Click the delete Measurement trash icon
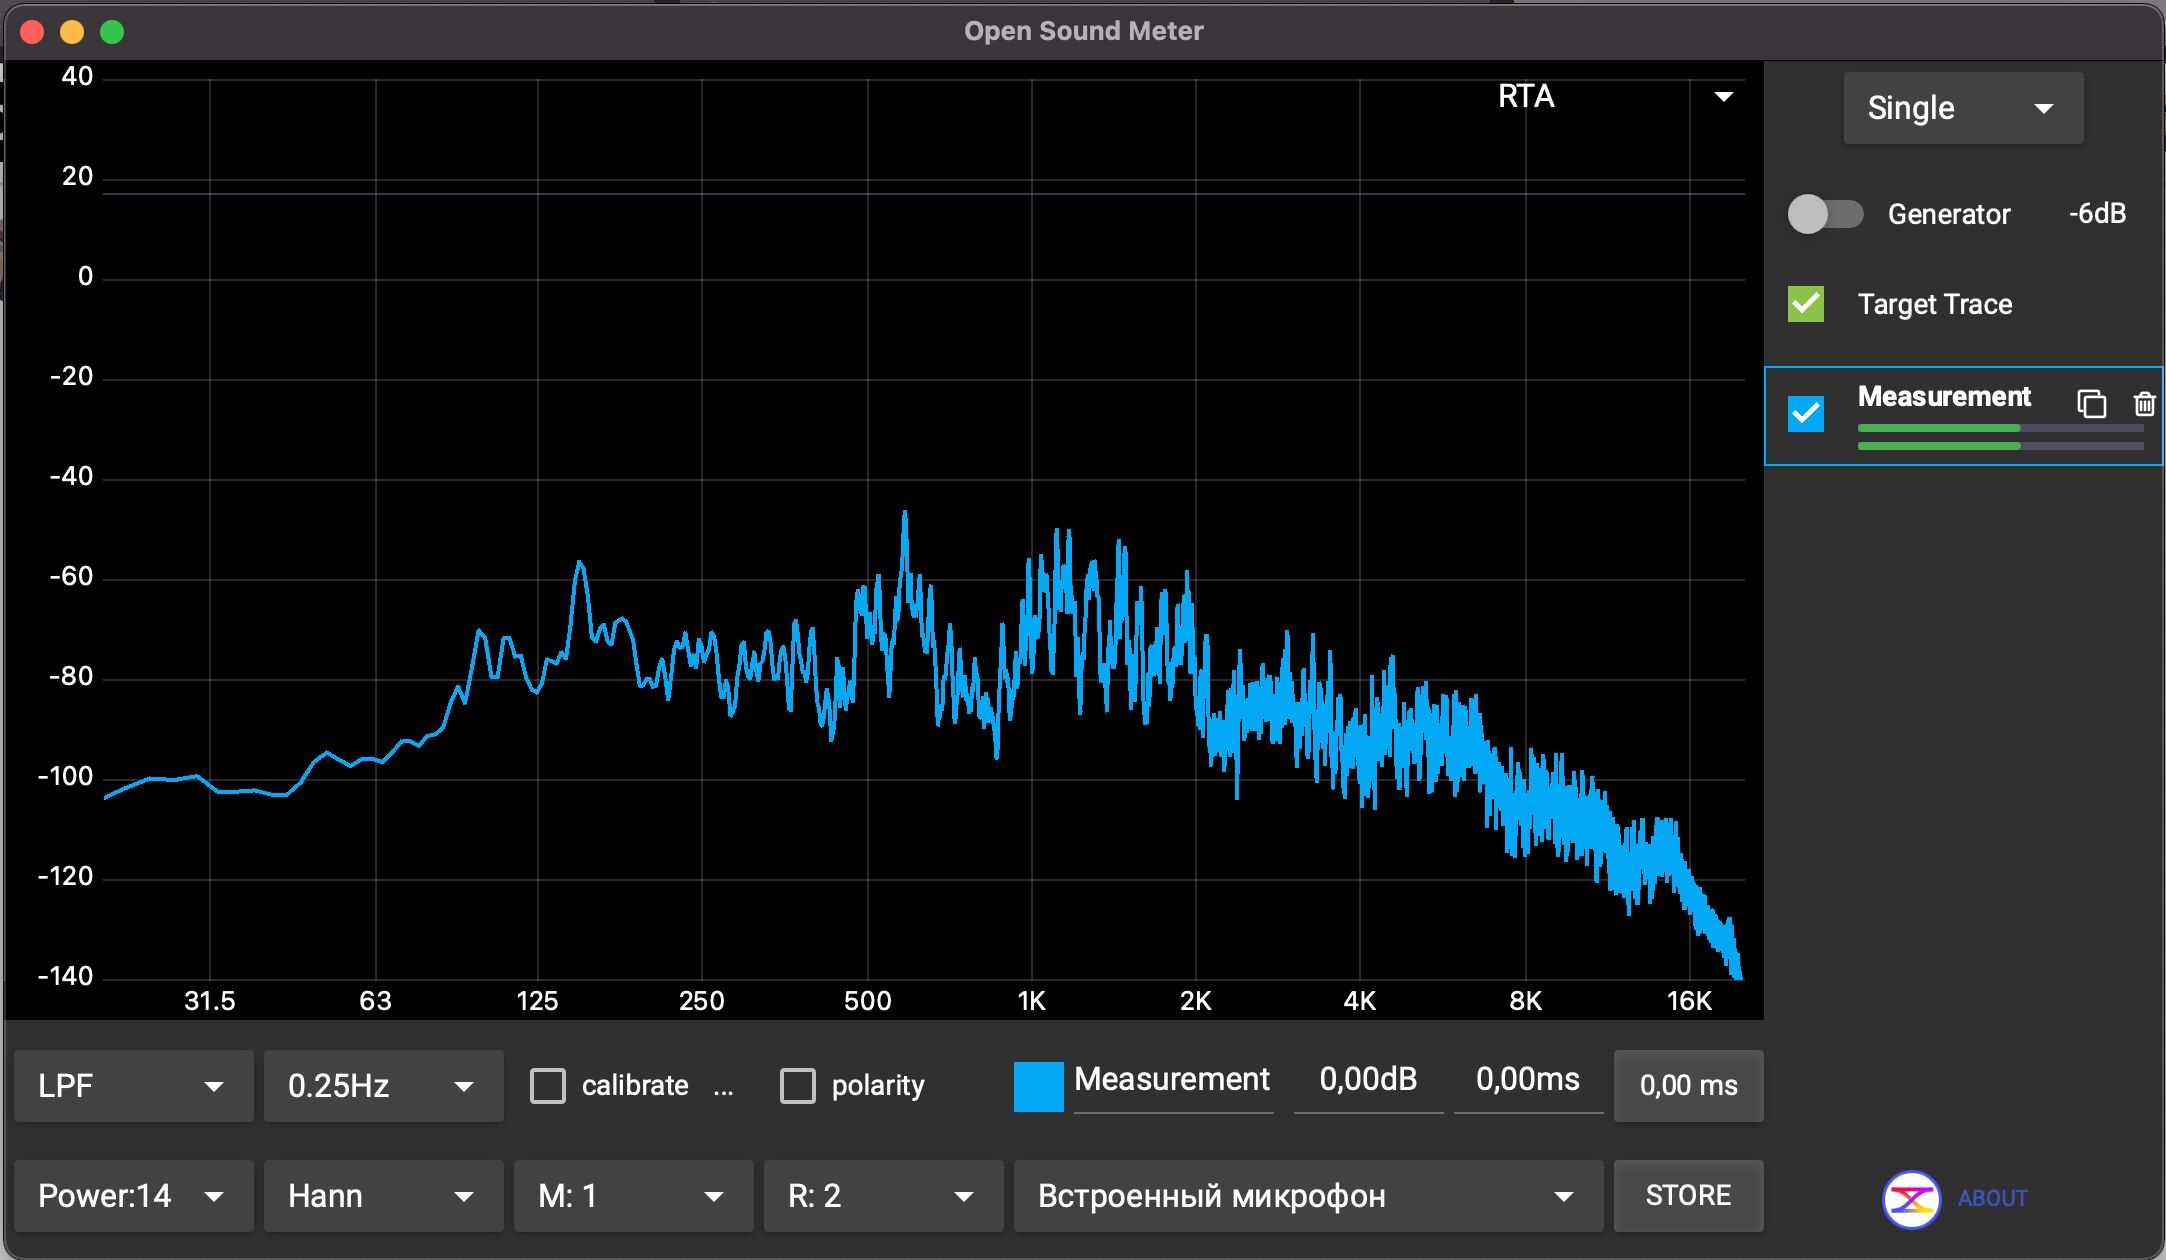This screenshot has height=1260, width=2166. [2144, 403]
